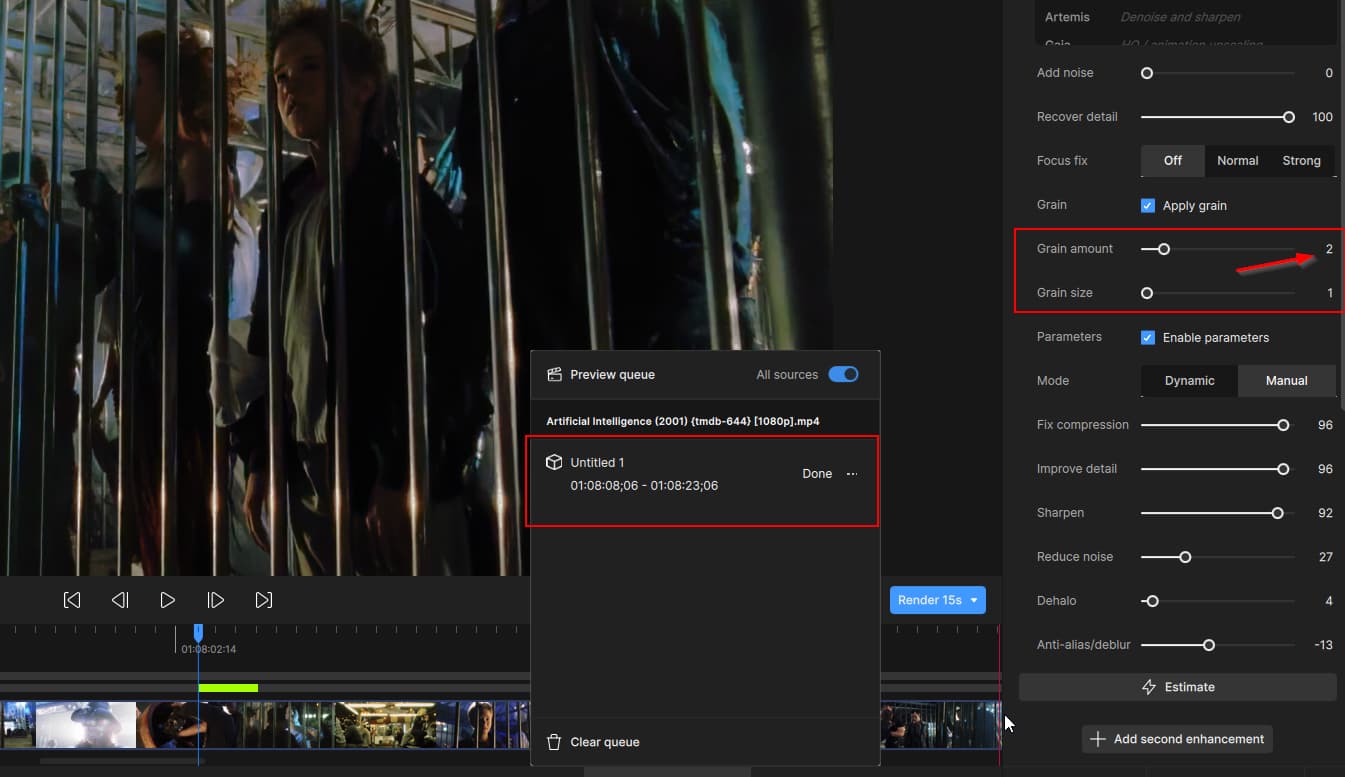The height and width of the screenshot is (777, 1345).
Task: Click the lightning Estimate icon
Action: point(1149,687)
